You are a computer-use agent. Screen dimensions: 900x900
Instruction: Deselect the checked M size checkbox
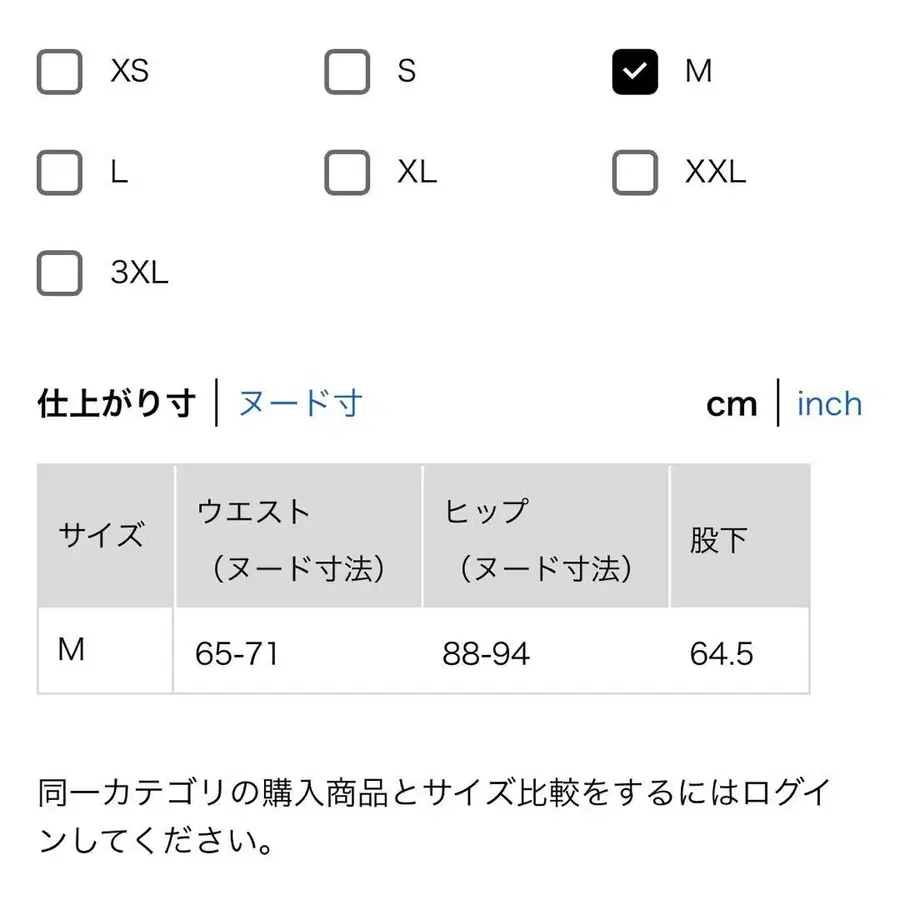coord(635,71)
